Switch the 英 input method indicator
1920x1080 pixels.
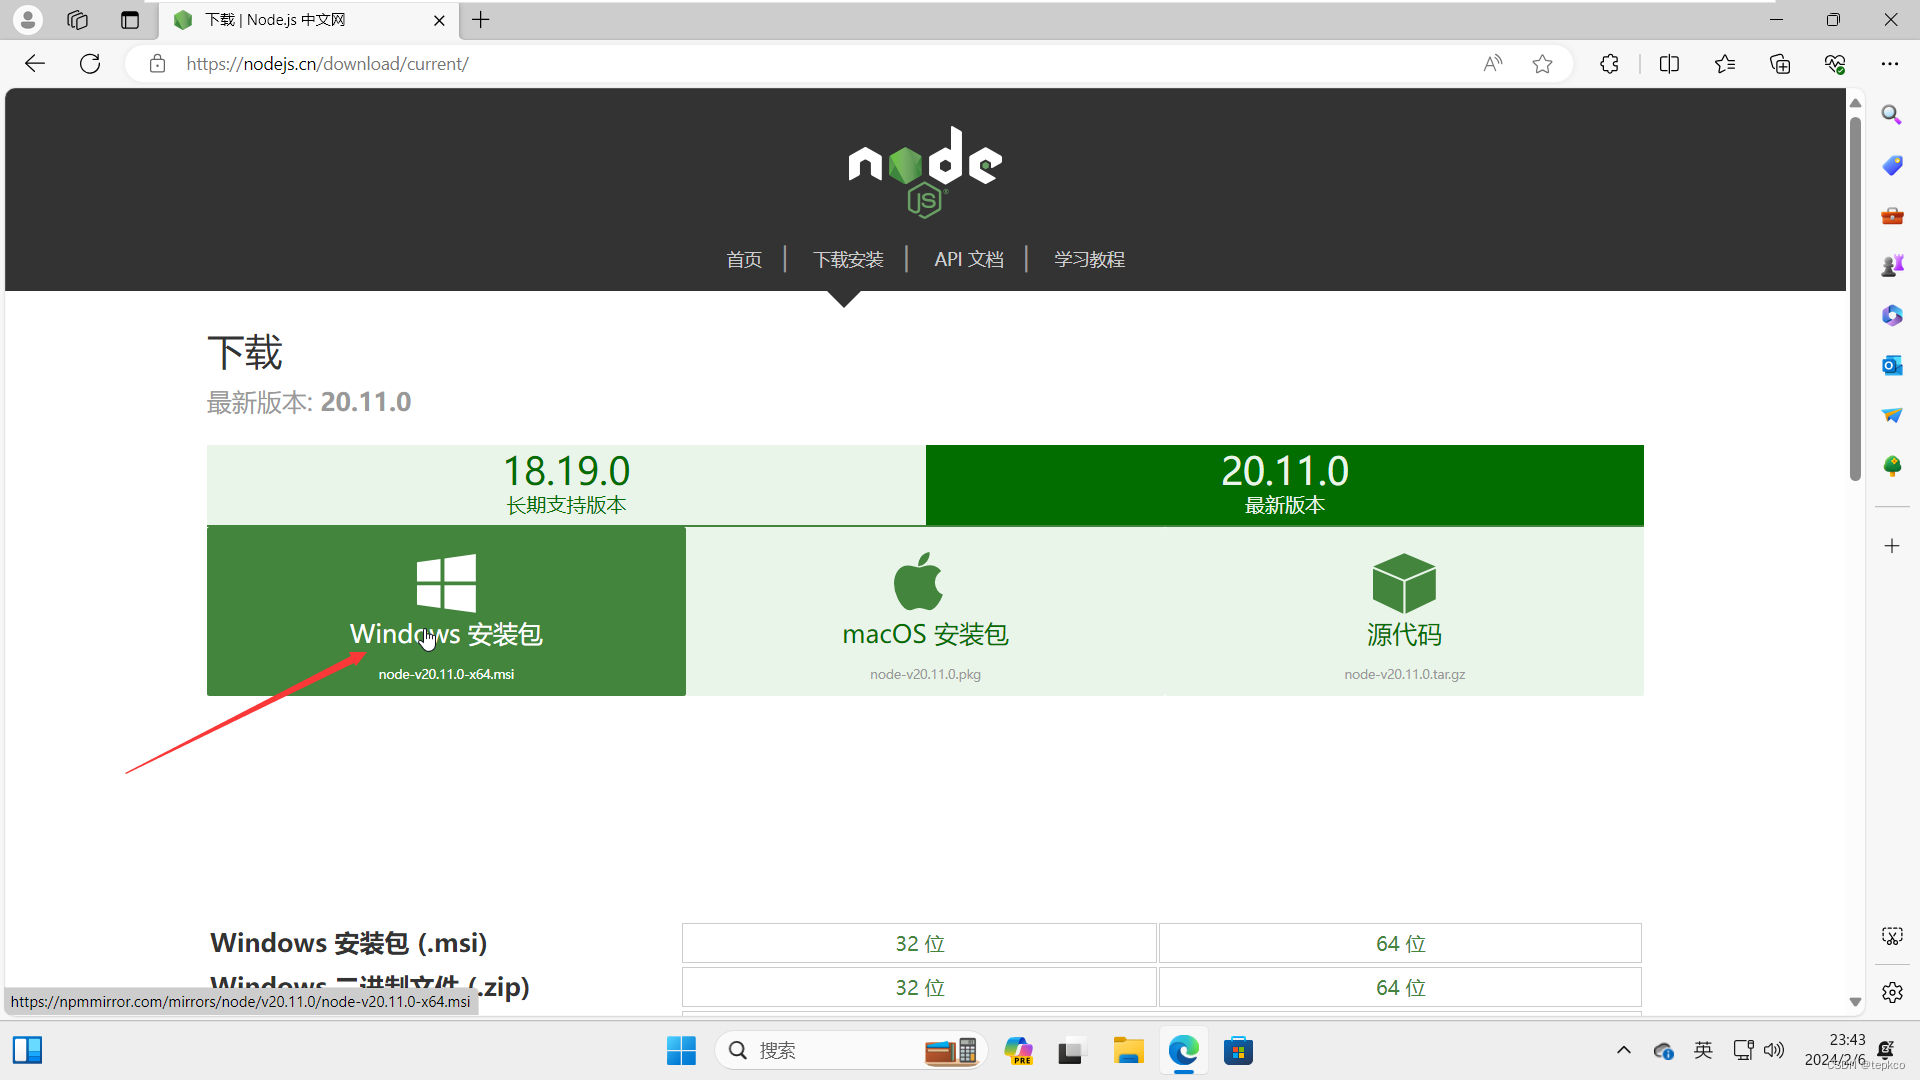pyautogui.click(x=1703, y=1050)
